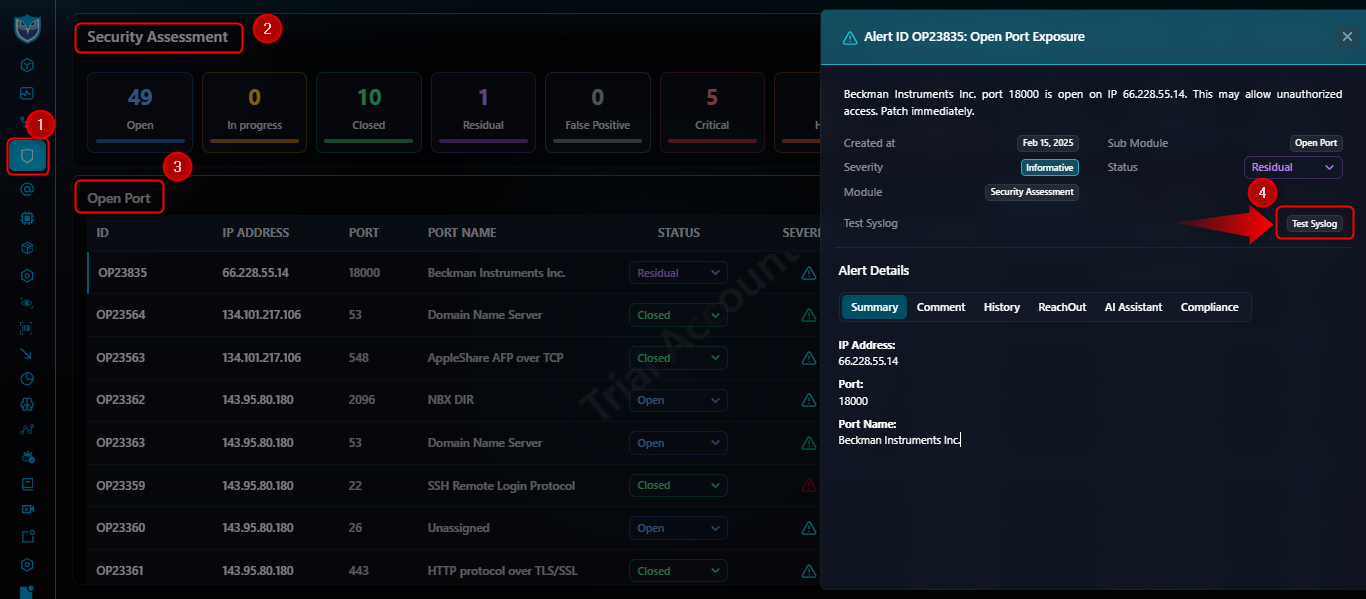Click the PORT NAME column header

(x=462, y=233)
